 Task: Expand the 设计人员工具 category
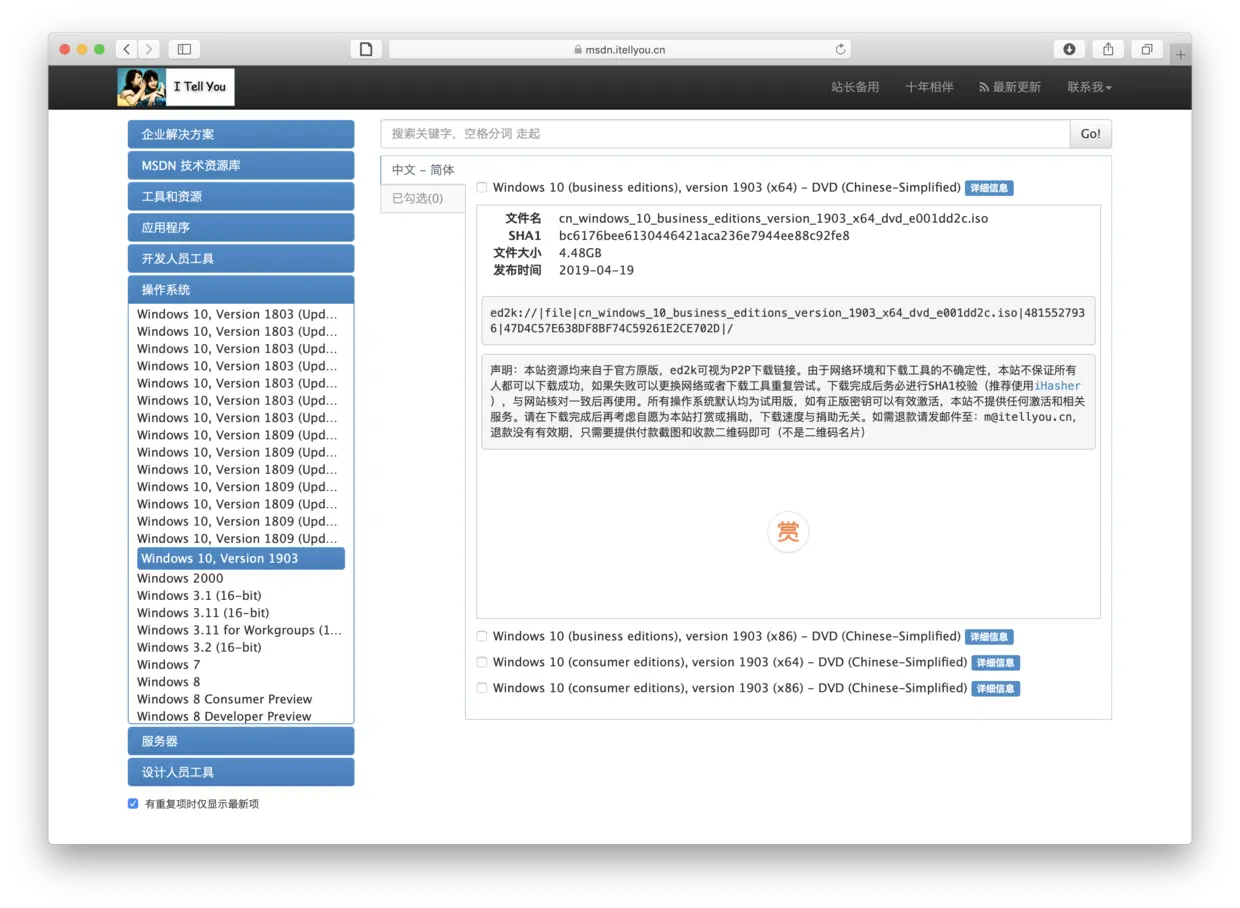pyautogui.click(x=241, y=772)
